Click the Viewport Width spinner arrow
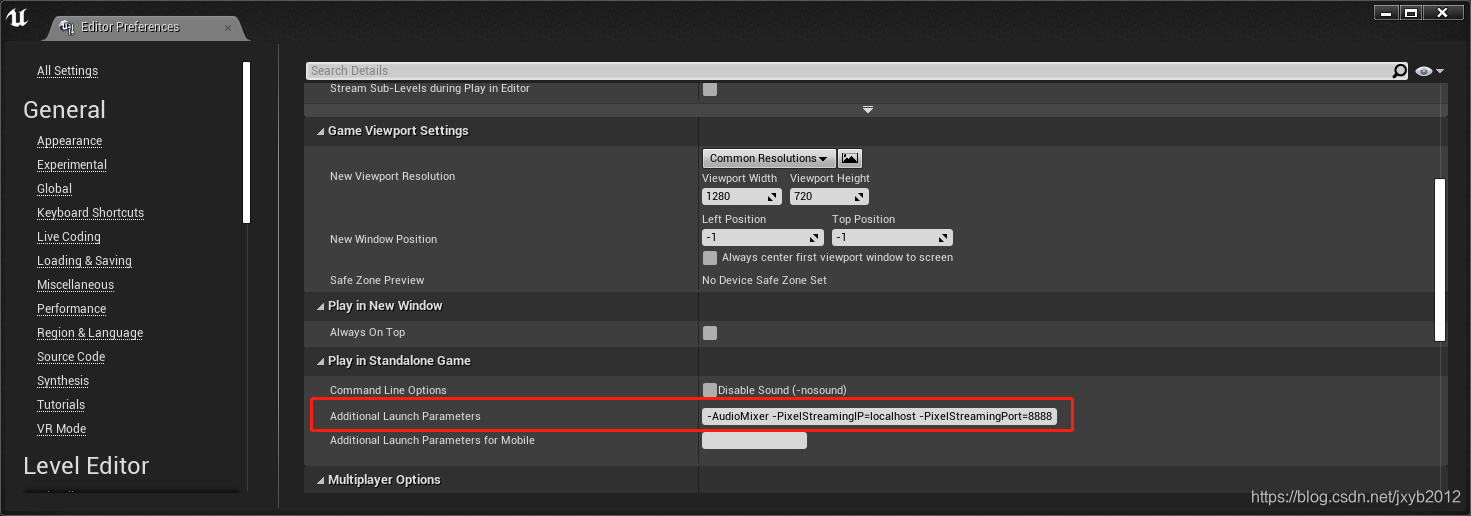The image size is (1471, 516). 773,197
